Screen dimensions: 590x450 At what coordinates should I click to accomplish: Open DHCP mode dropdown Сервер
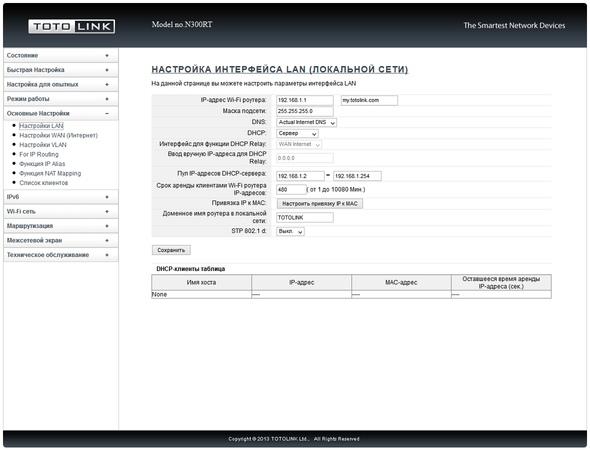(x=298, y=134)
